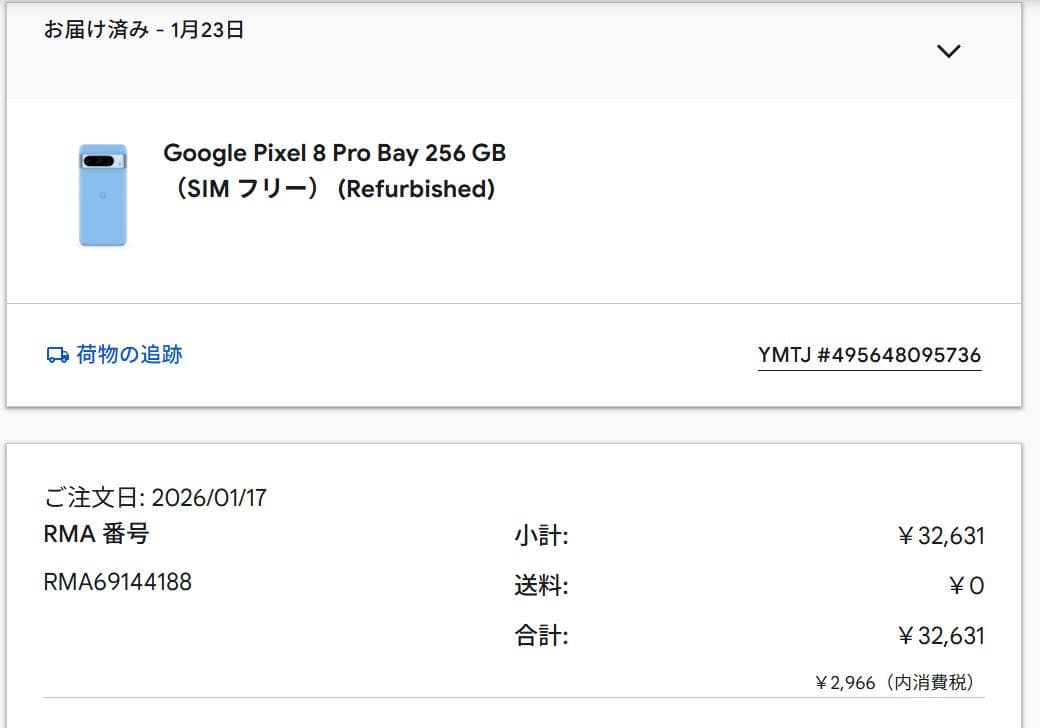Select the blue Pixel 8 Pro thumbnail
The width and height of the screenshot is (1040, 728).
point(104,194)
